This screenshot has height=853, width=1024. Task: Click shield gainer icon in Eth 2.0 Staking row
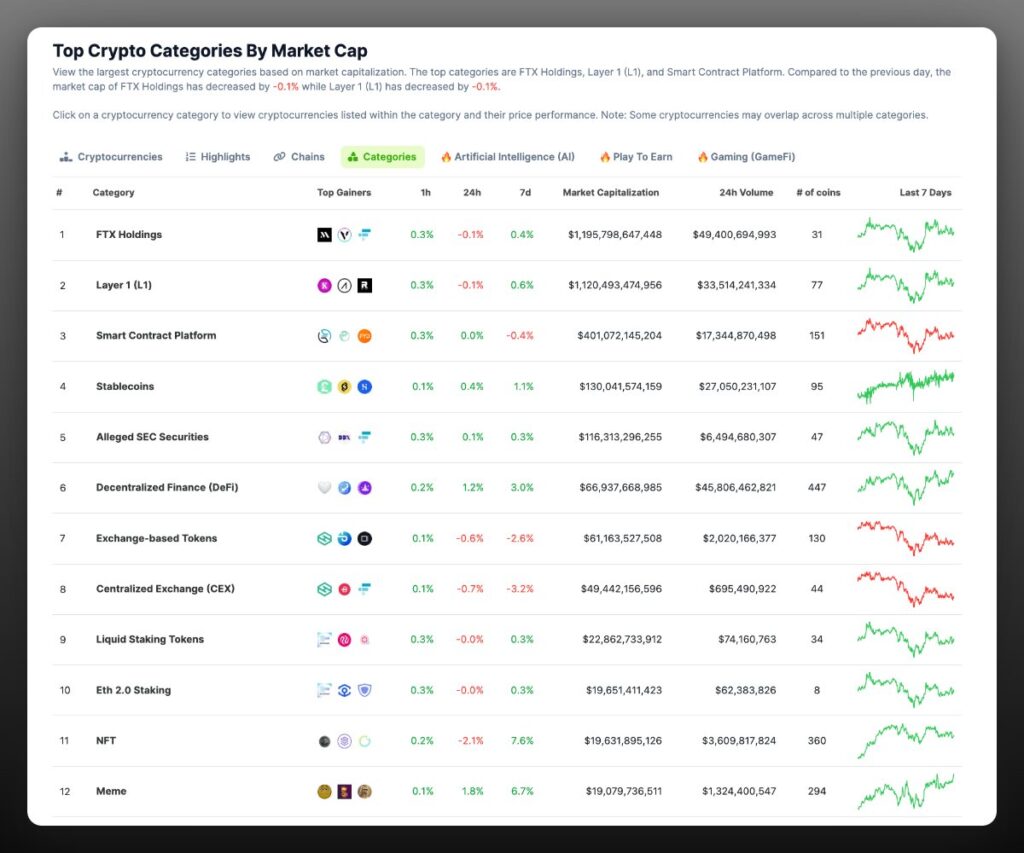pos(365,690)
